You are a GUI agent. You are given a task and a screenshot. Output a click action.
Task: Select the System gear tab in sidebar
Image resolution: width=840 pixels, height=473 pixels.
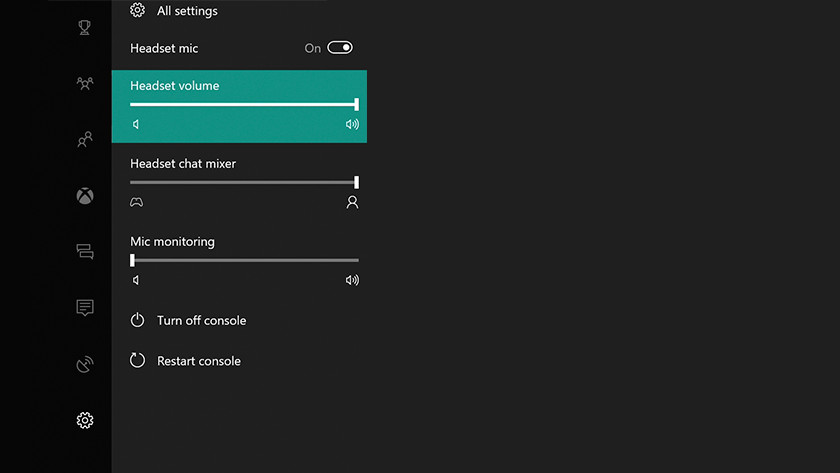(85, 420)
